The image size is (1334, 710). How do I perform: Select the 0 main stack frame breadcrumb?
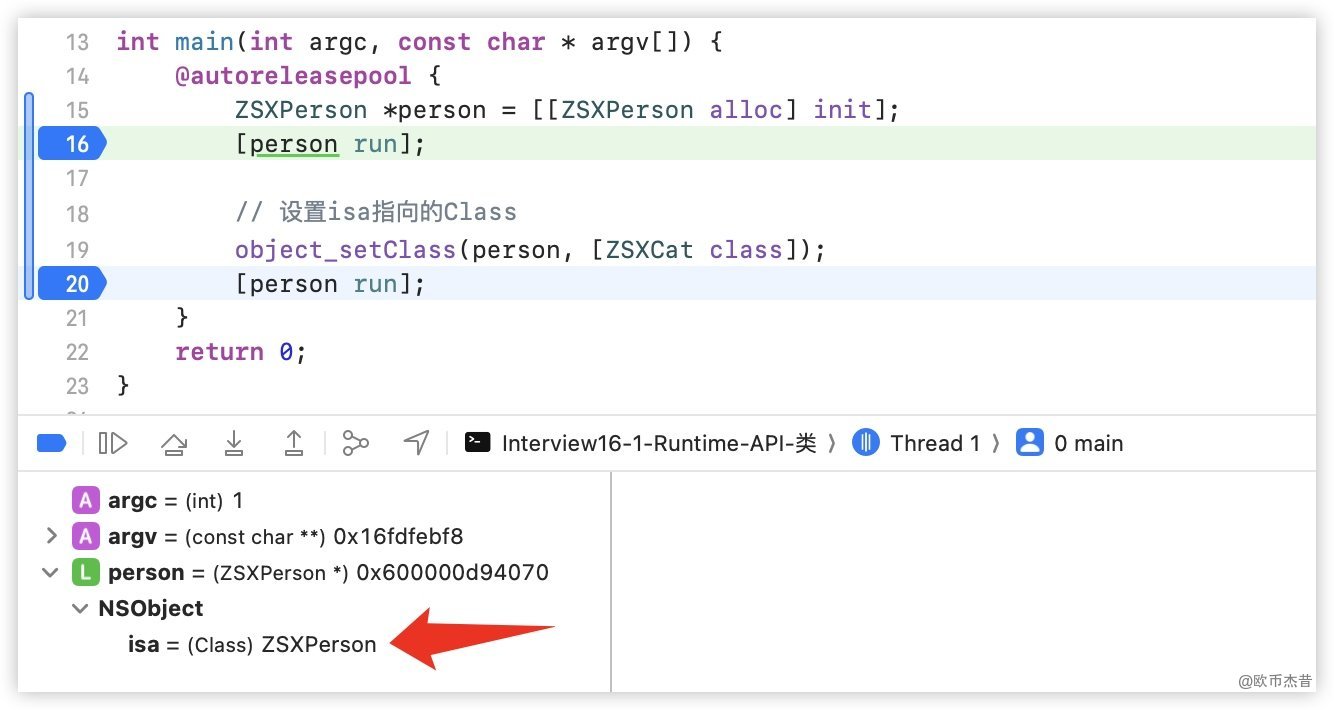pos(1087,443)
